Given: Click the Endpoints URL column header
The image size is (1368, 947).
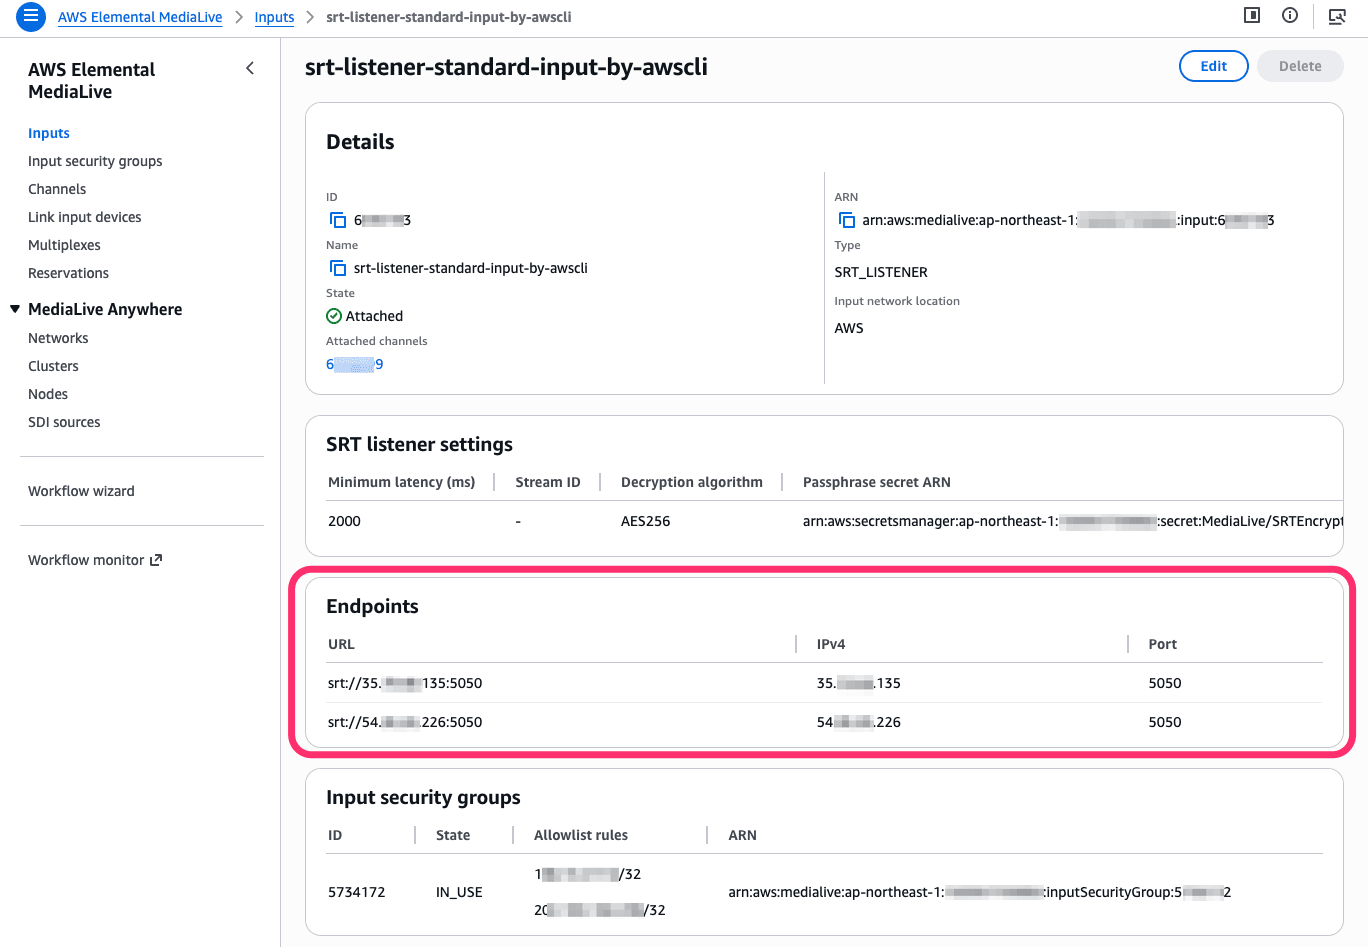Looking at the screenshot, I should (x=341, y=644).
